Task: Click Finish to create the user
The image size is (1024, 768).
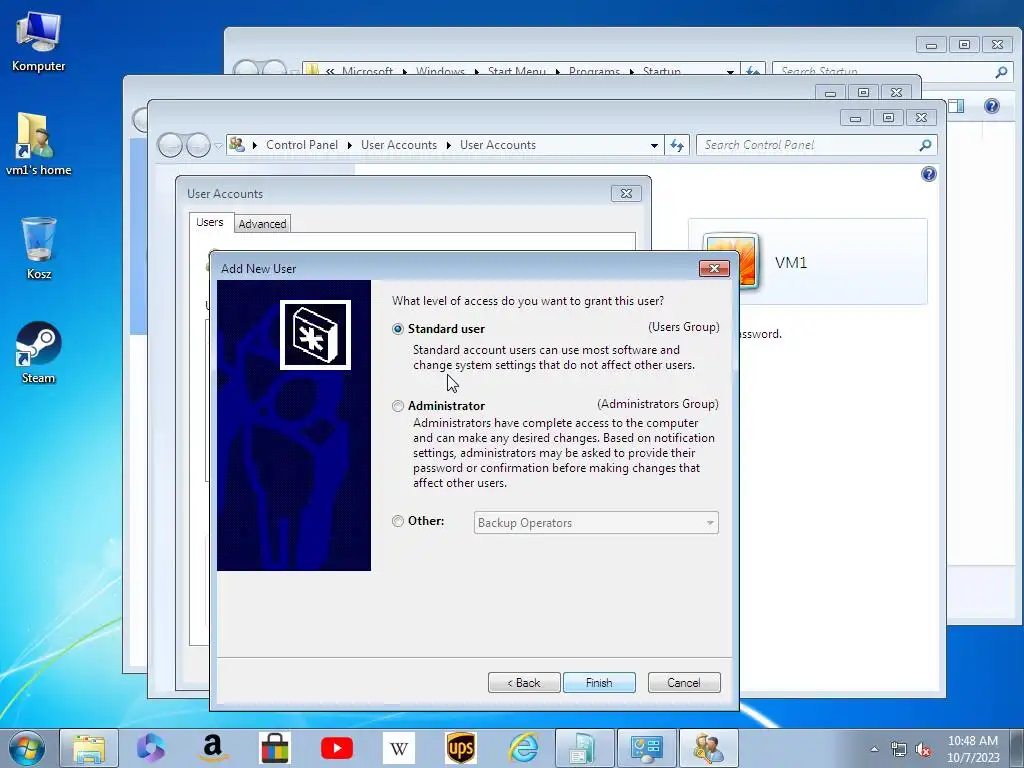Action: click(x=599, y=682)
